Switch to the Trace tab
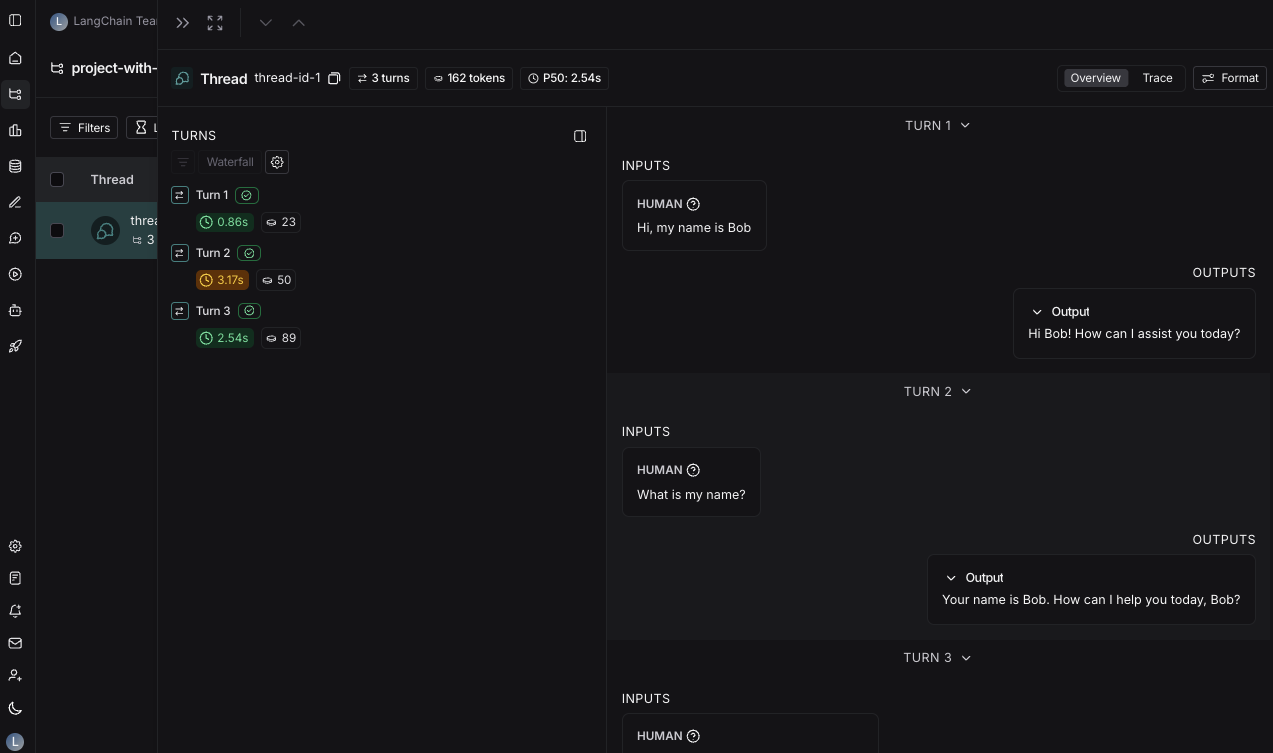 coord(1157,78)
